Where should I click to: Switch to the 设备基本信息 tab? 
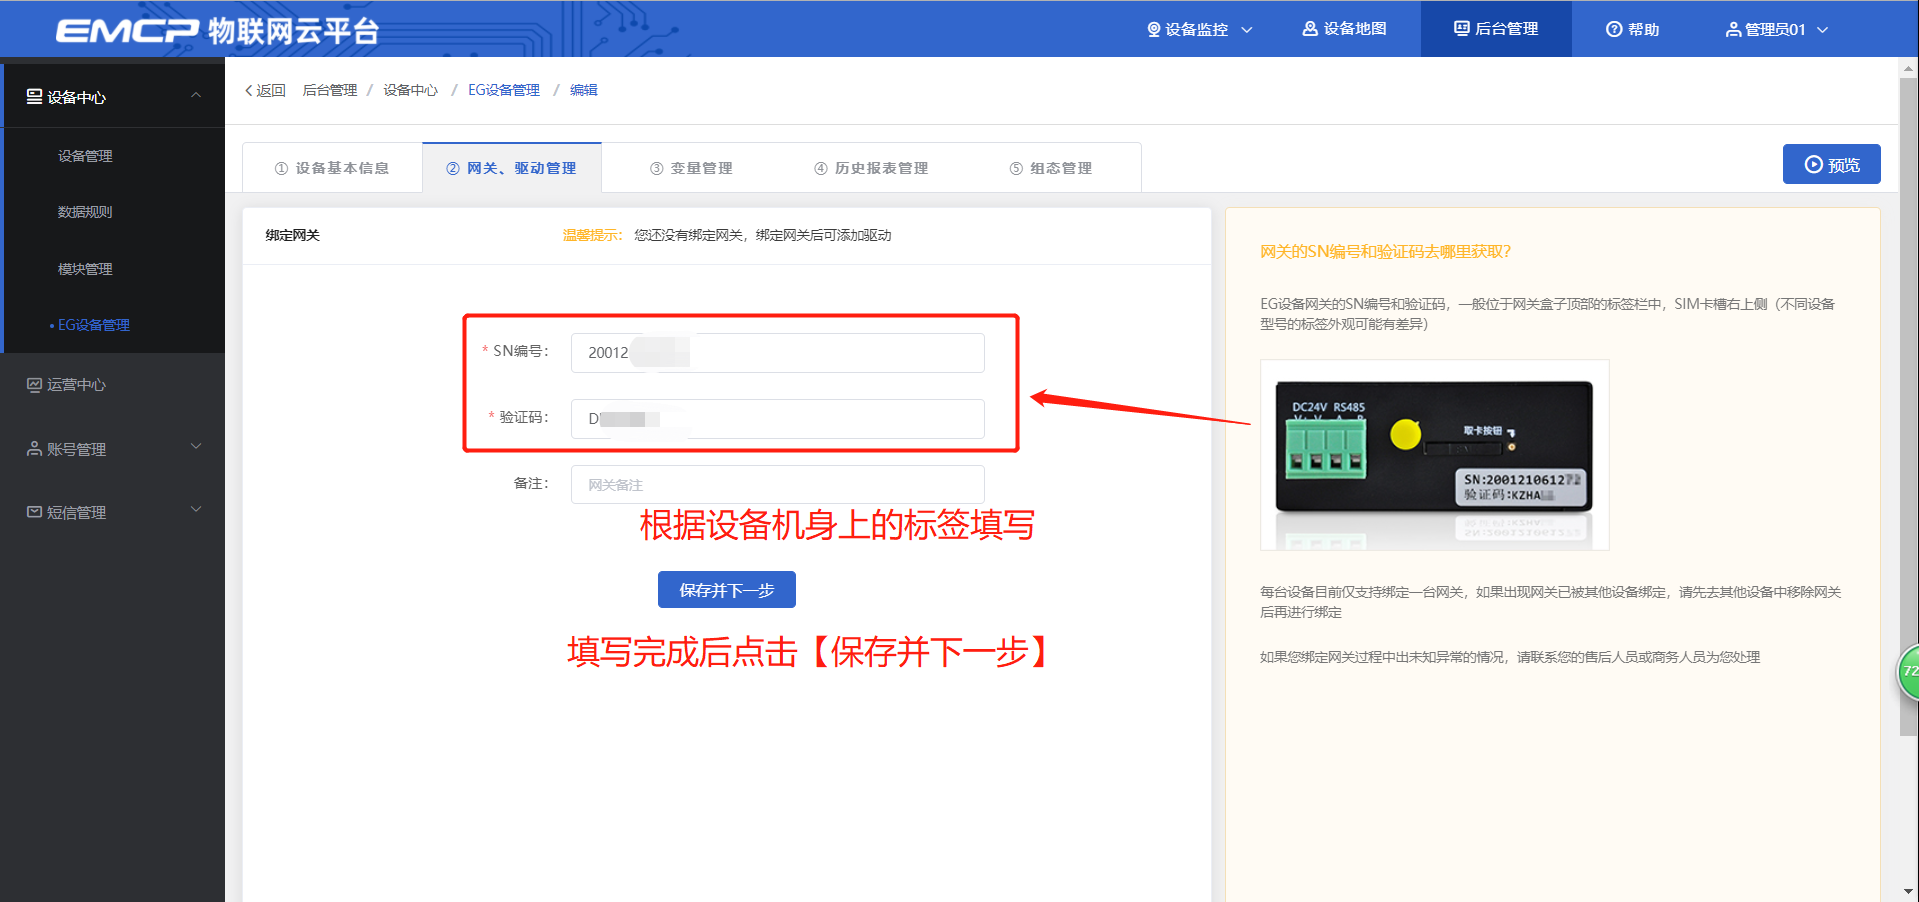point(332,168)
